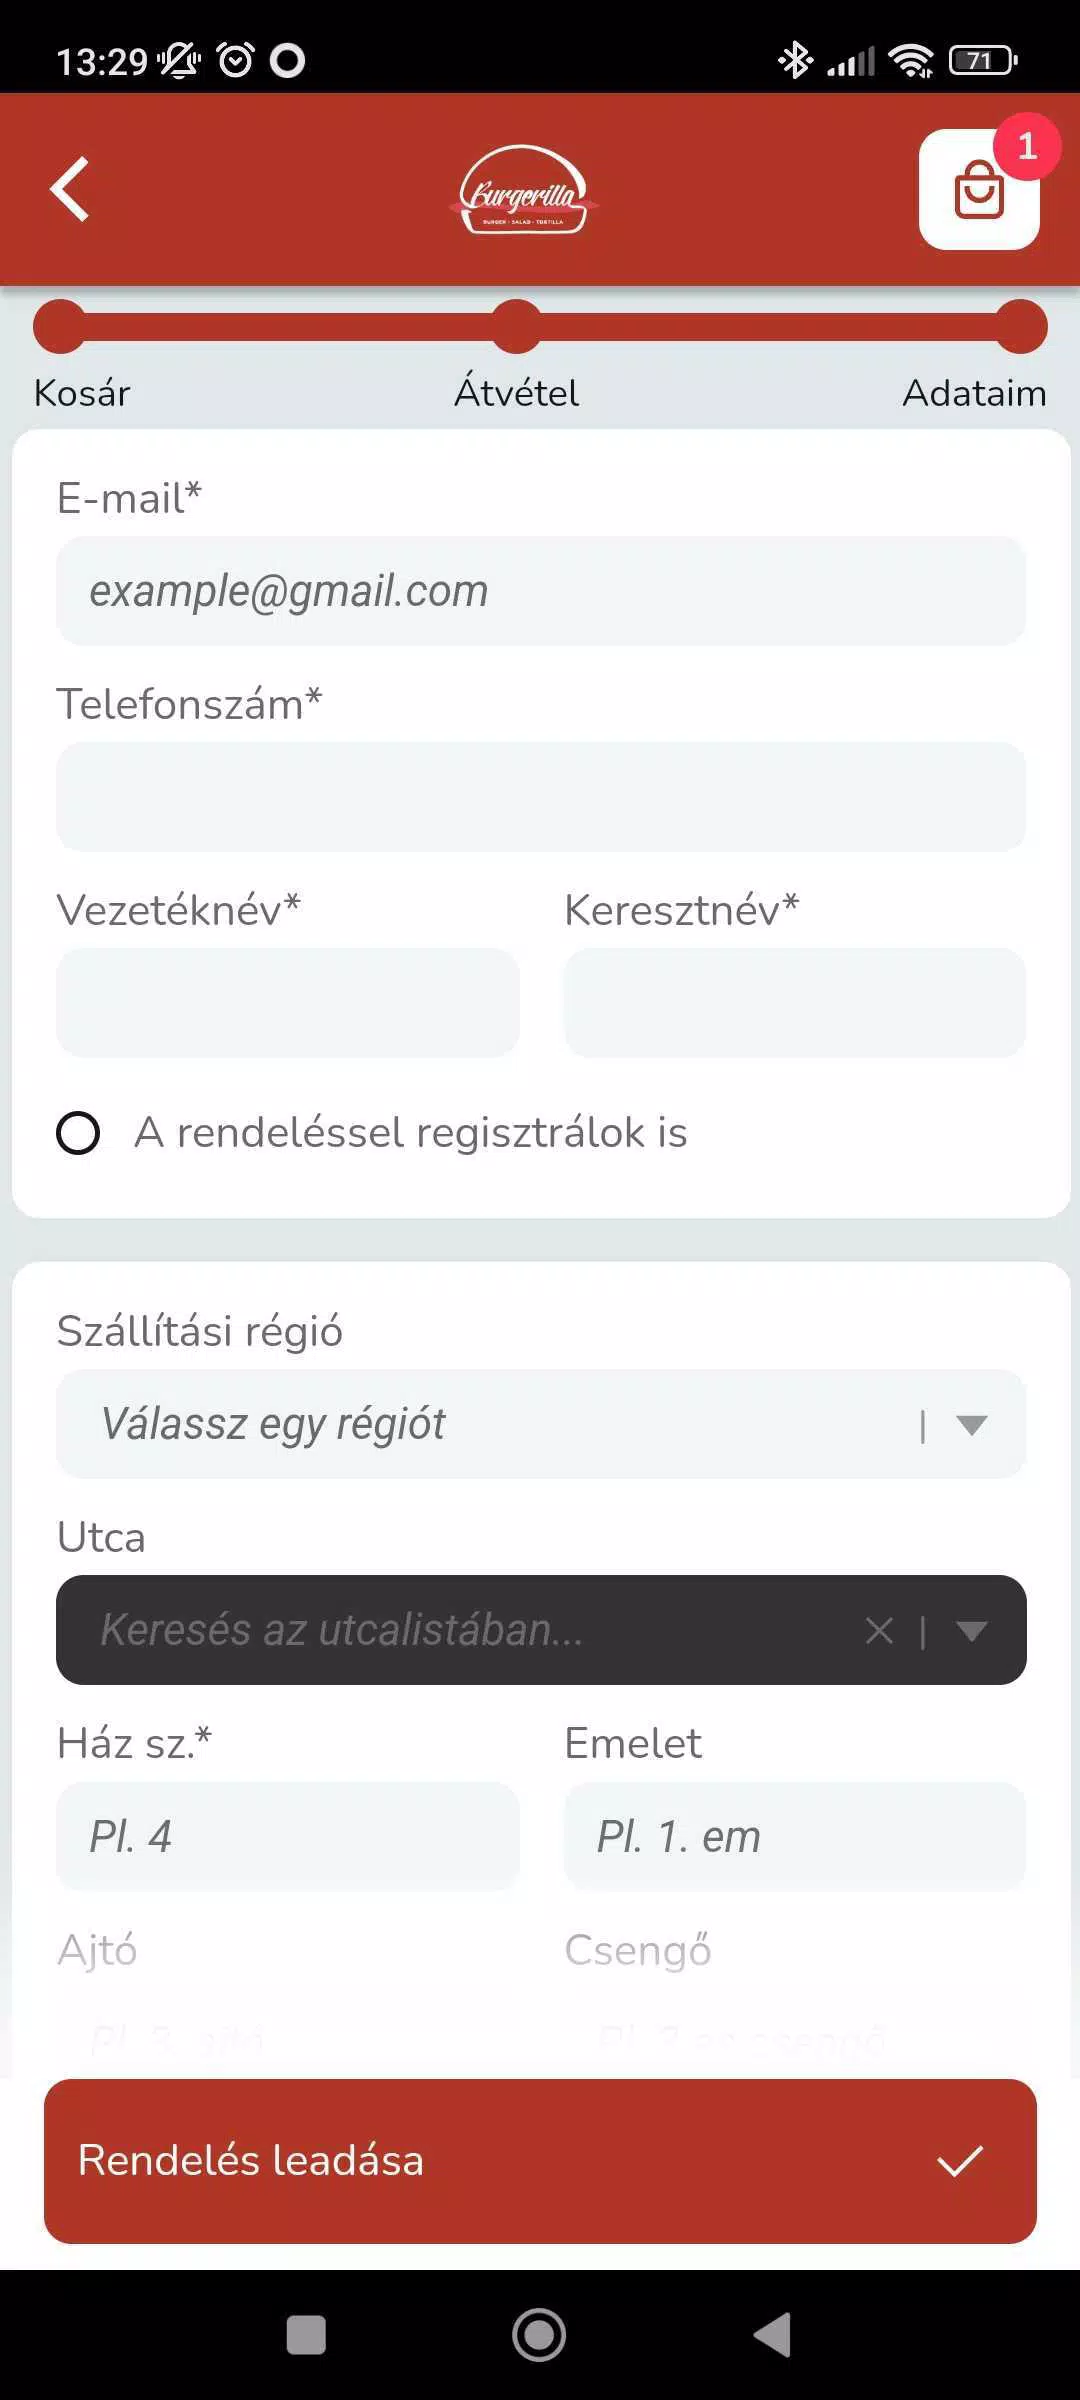Focus the Telefonszám input field
This screenshot has height=2400, width=1080.
coord(541,797)
